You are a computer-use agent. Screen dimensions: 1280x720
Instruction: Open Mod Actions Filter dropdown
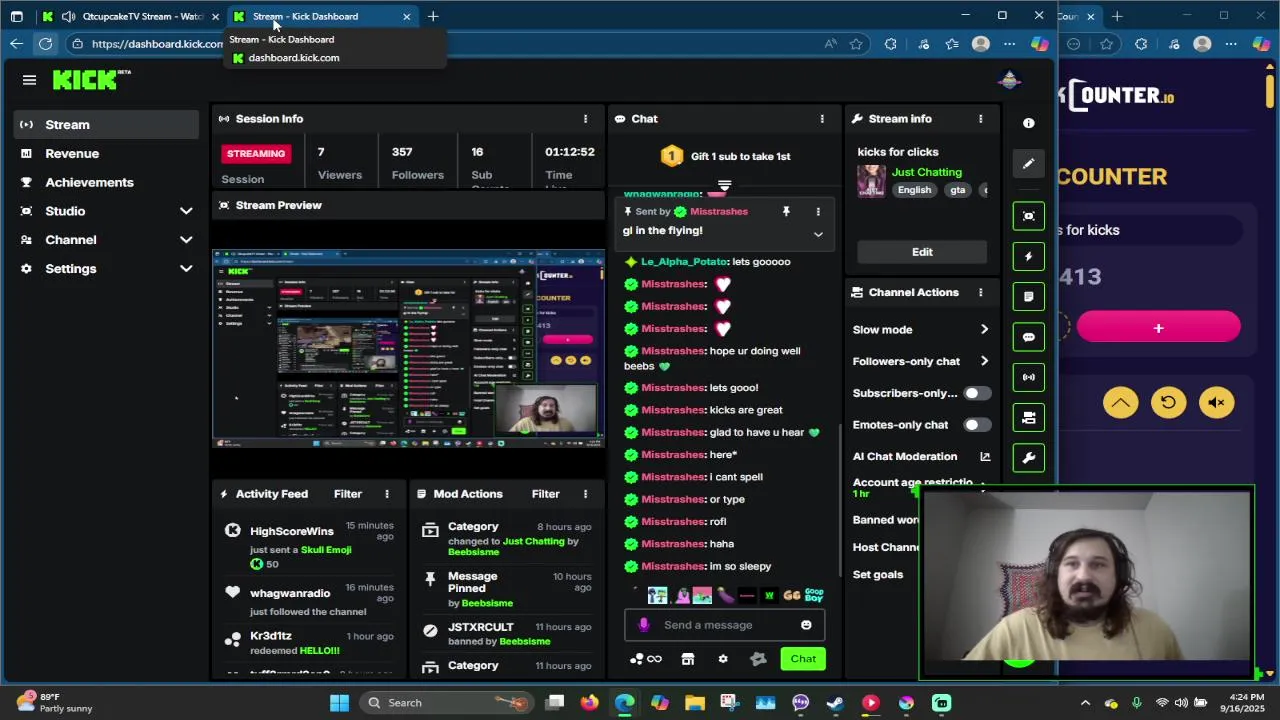click(546, 494)
